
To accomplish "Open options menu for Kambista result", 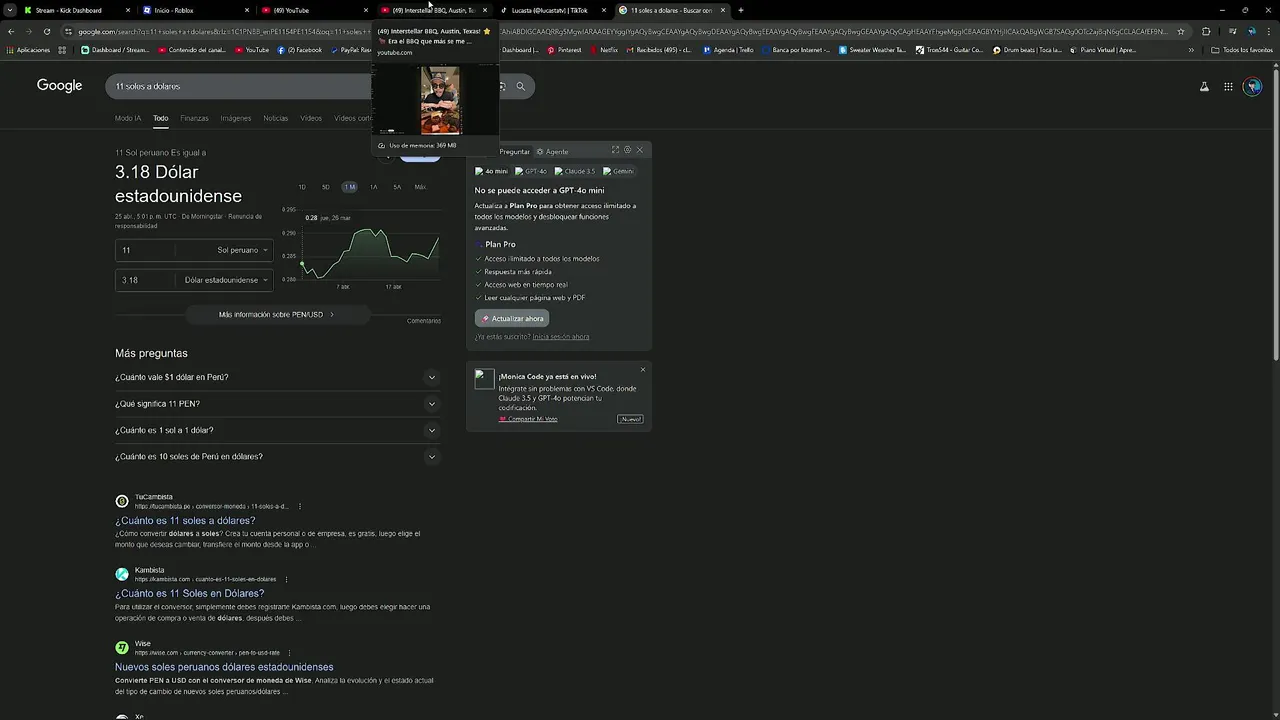I will click(286, 579).
